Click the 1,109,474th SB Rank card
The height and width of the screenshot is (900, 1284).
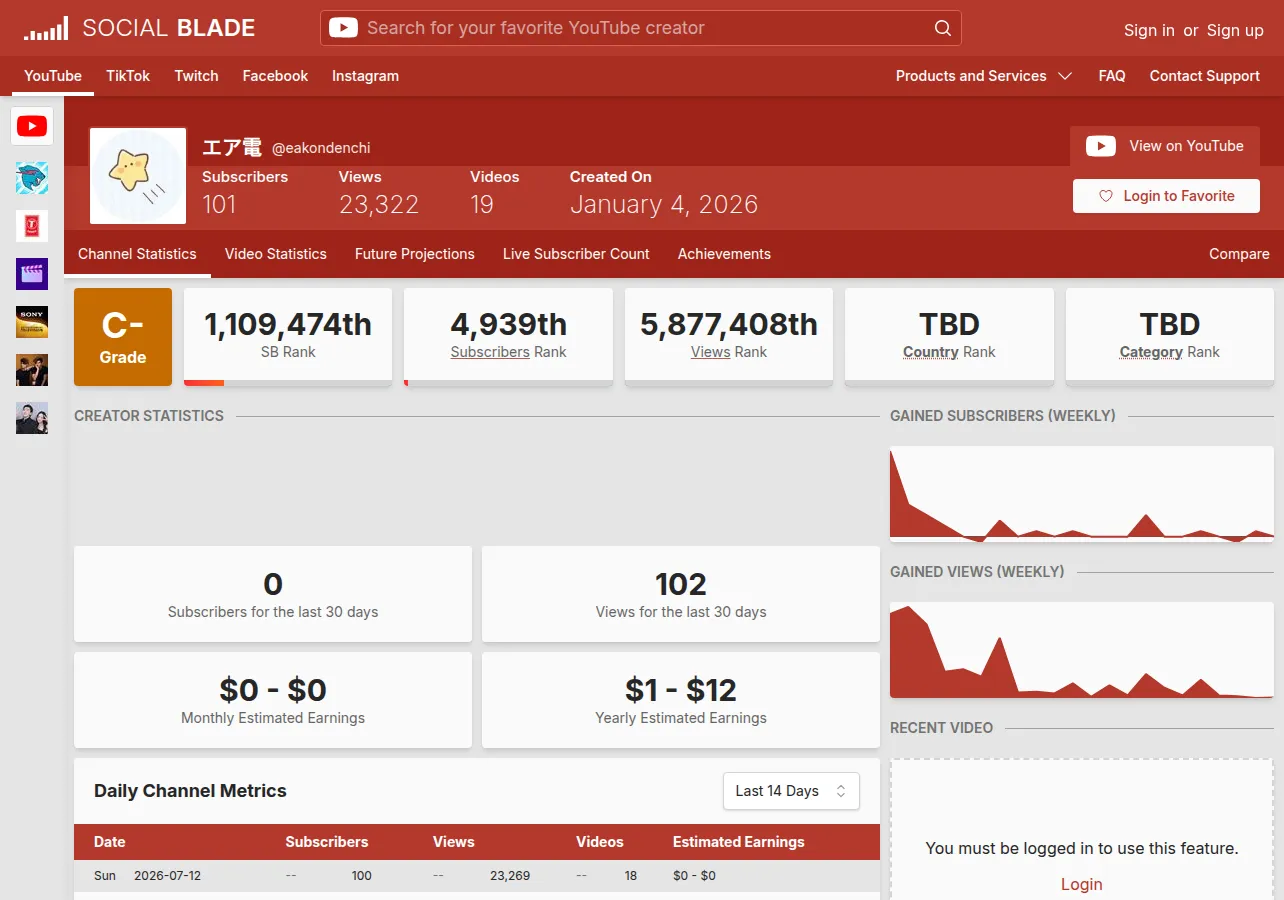(288, 336)
